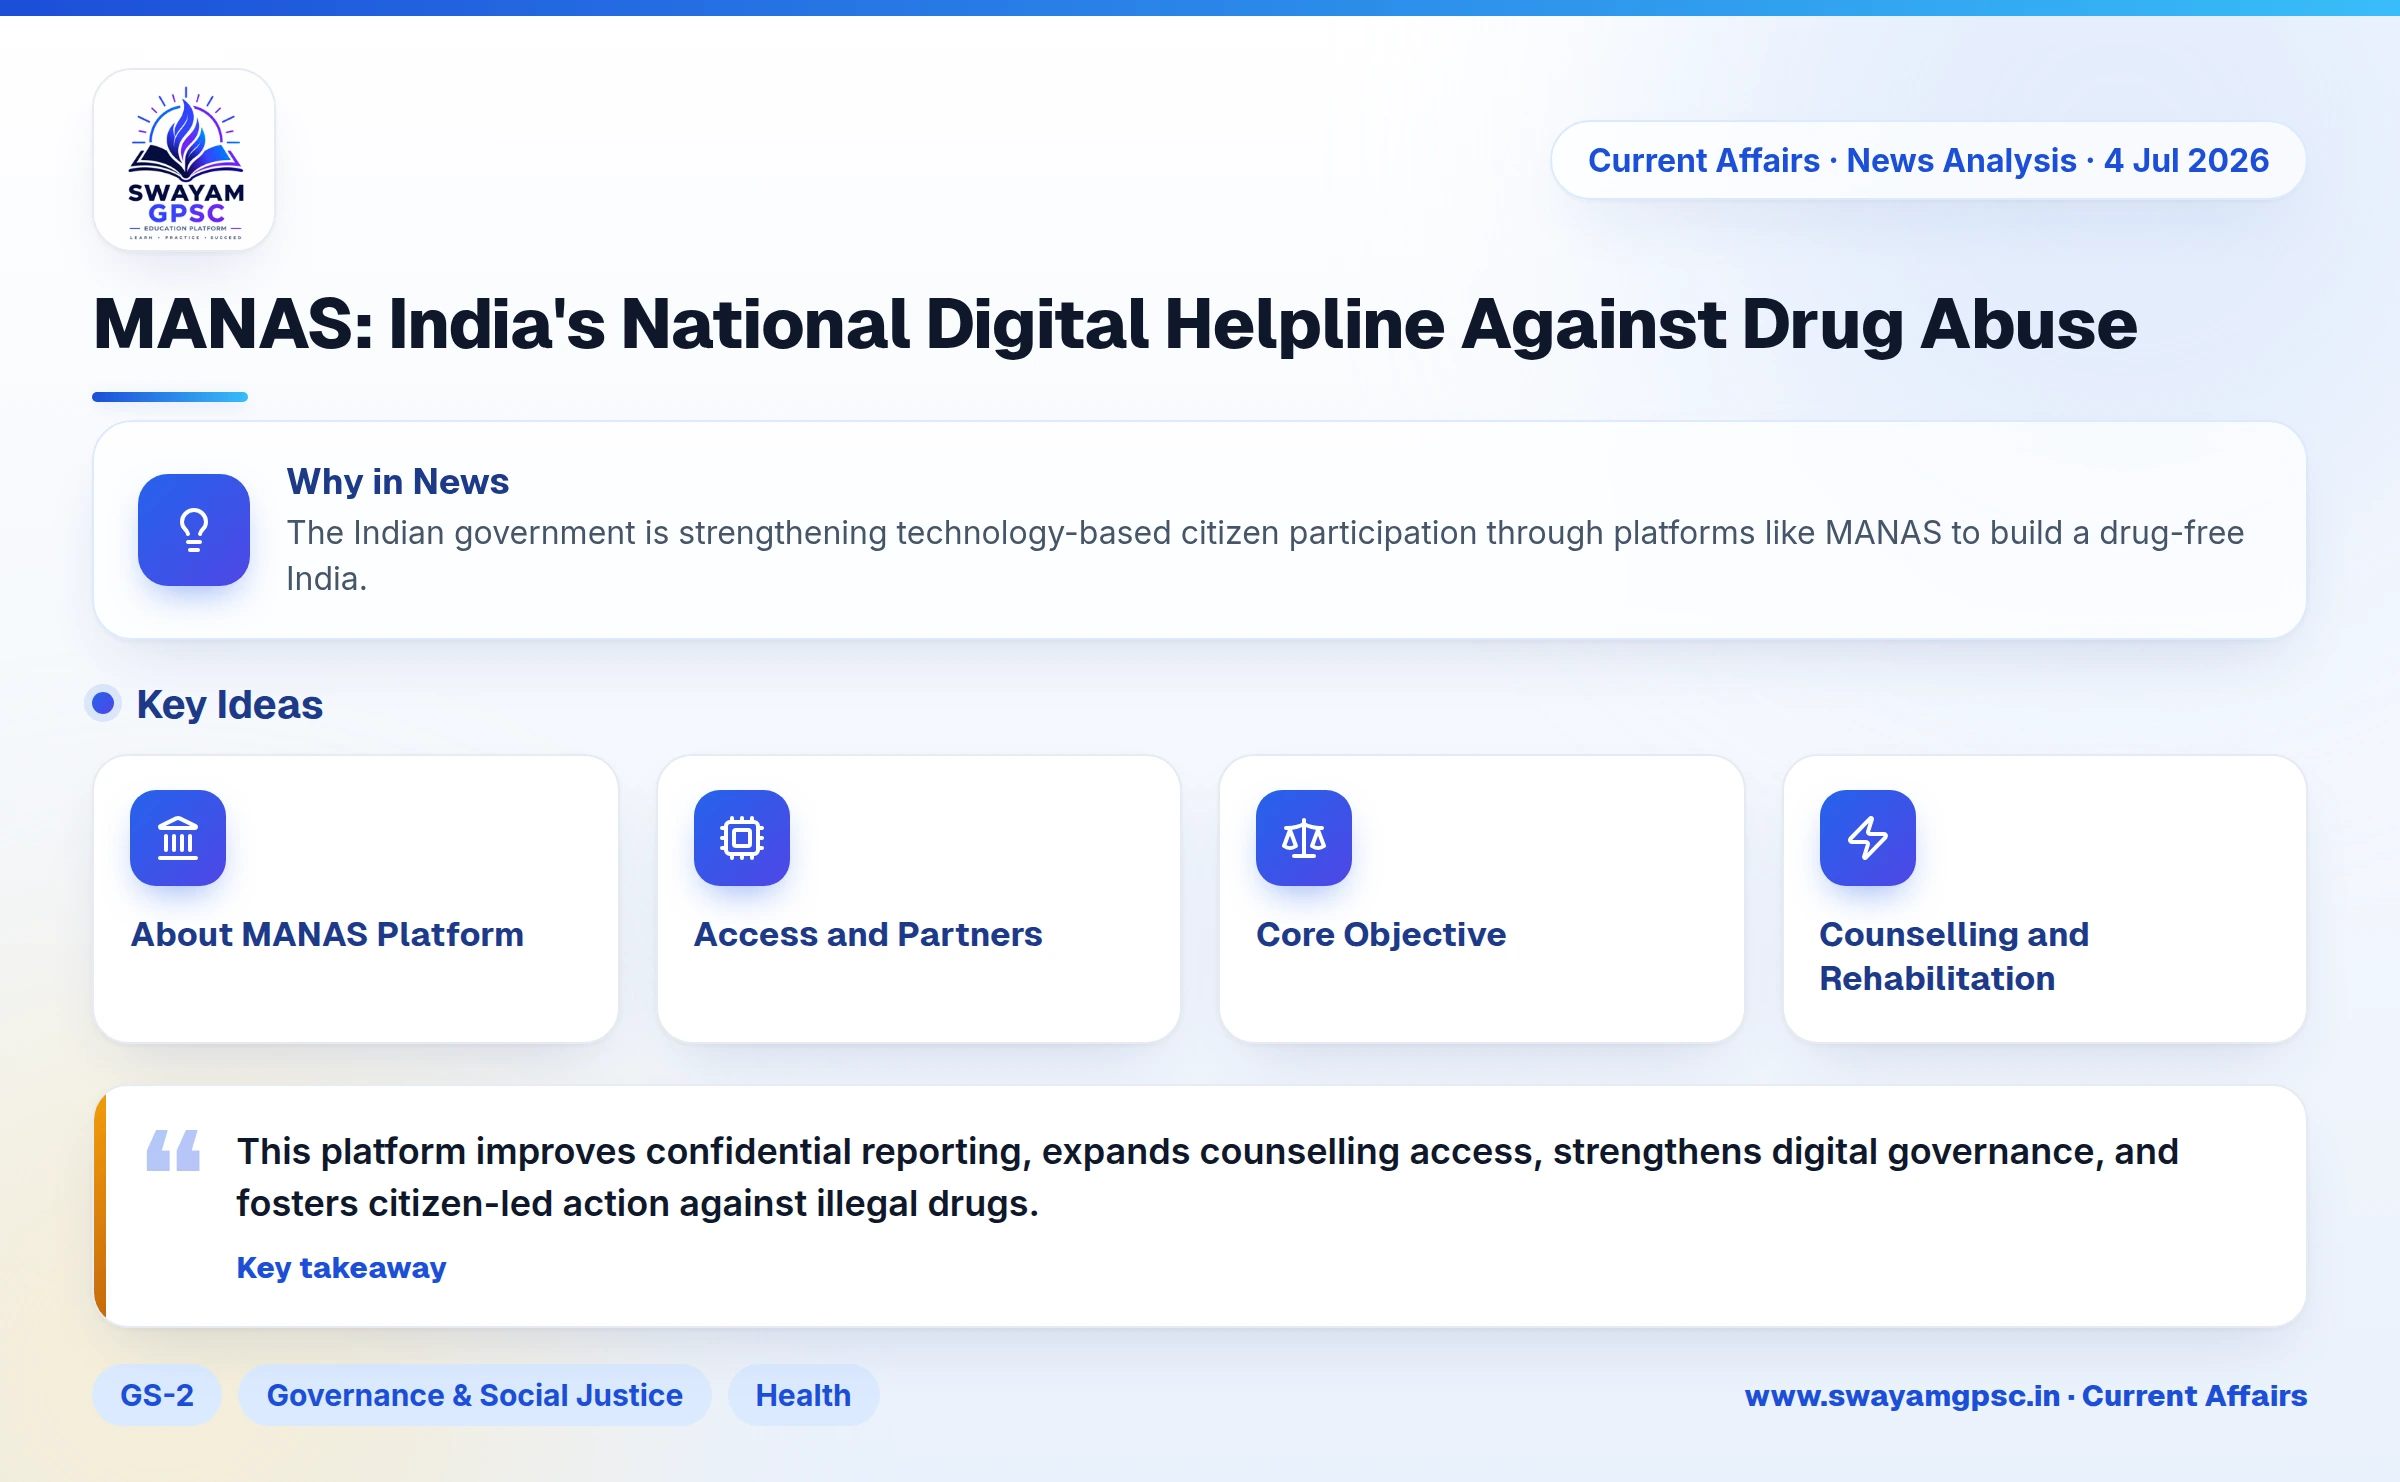The width and height of the screenshot is (2400, 1482).
Task: Click the platform improves confidential reporting quote
Action: click(1207, 1177)
